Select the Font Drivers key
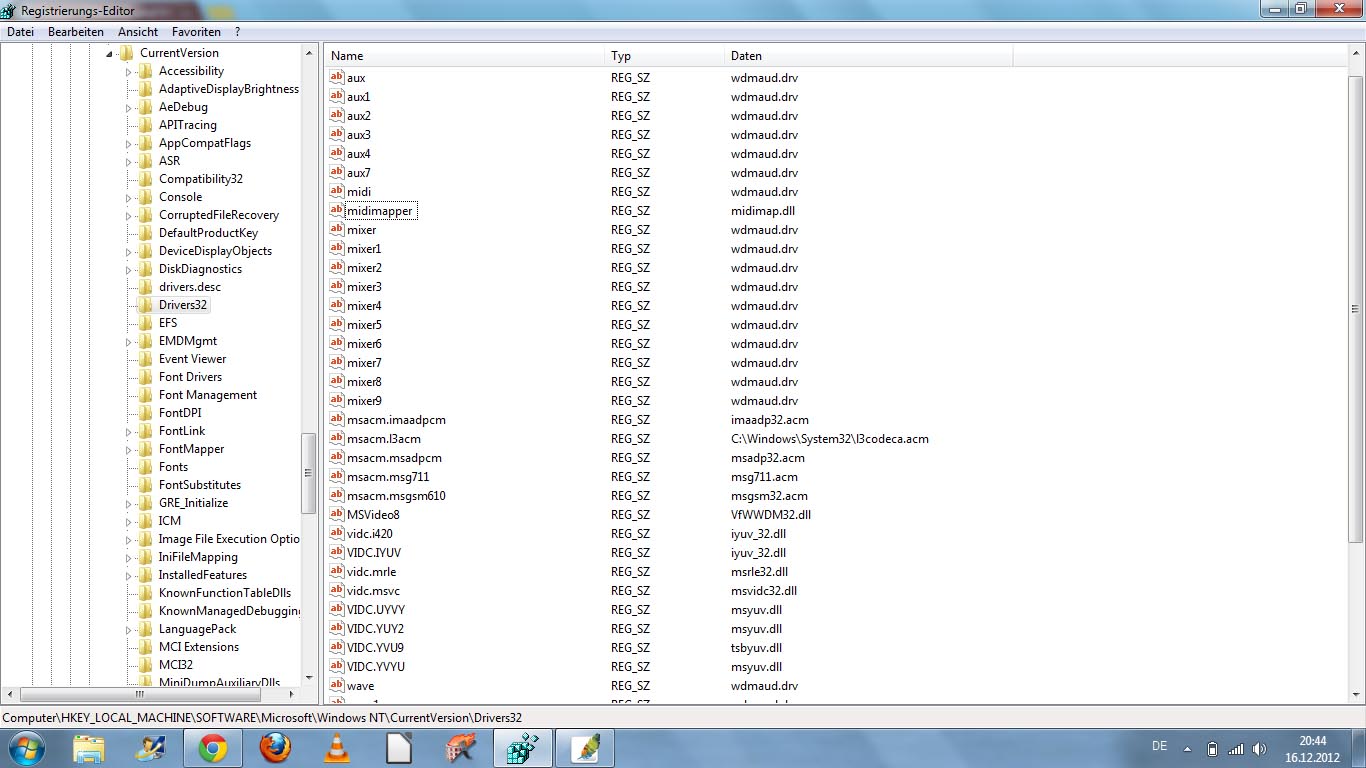The width and height of the screenshot is (1366, 768). pyautogui.click(x=190, y=377)
